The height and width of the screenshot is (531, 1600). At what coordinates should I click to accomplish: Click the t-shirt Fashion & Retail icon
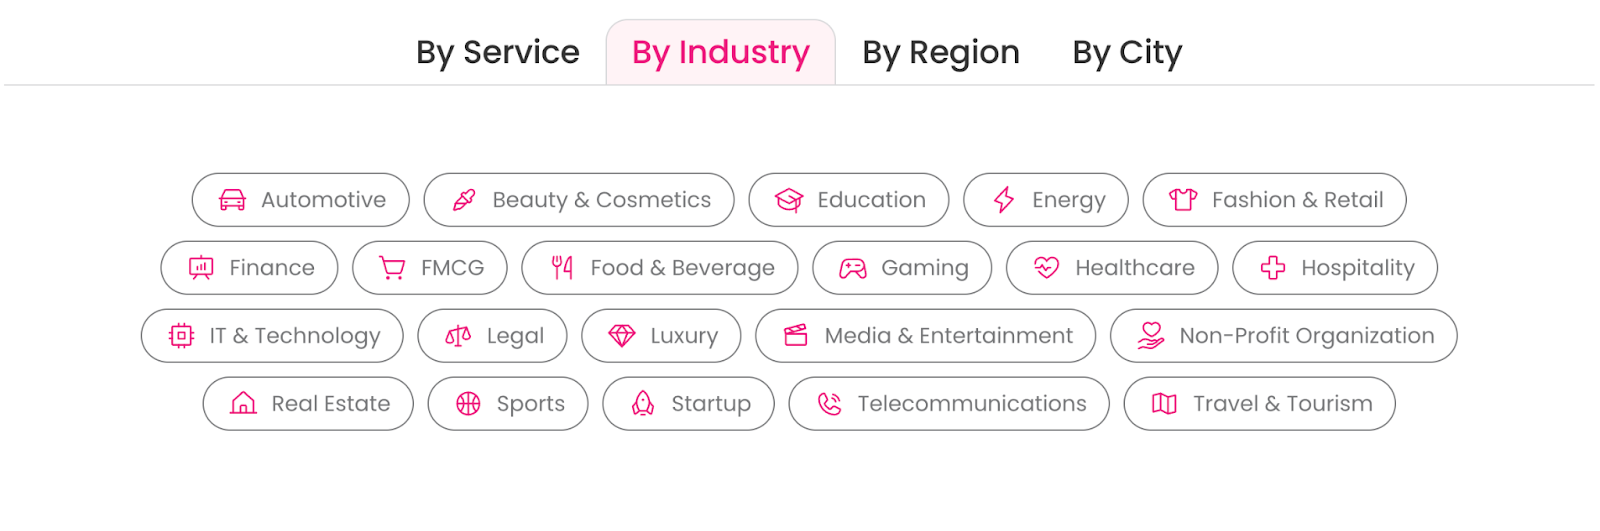pos(1183,200)
